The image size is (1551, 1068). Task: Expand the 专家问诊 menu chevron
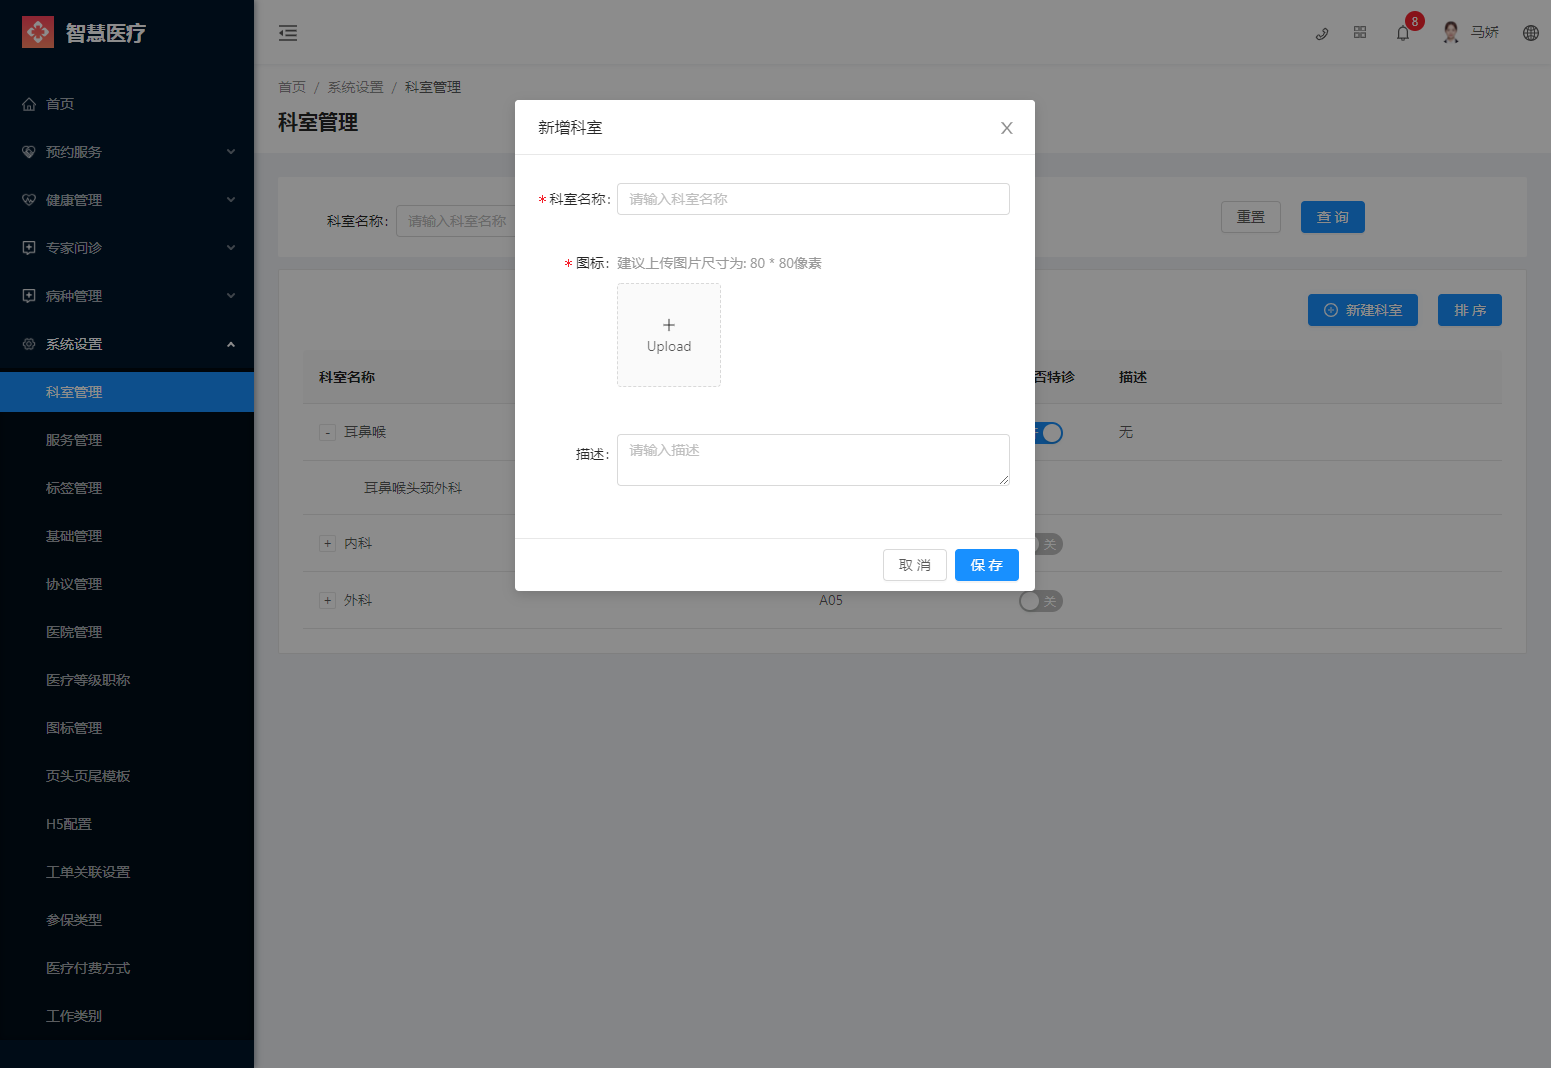pyautogui.click(x=231, y=248)
